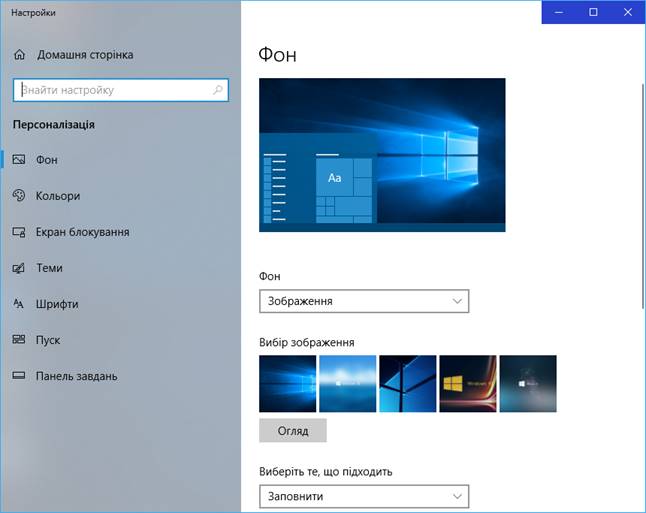
Task: Close the Настройки window
Action: (627, 12)
